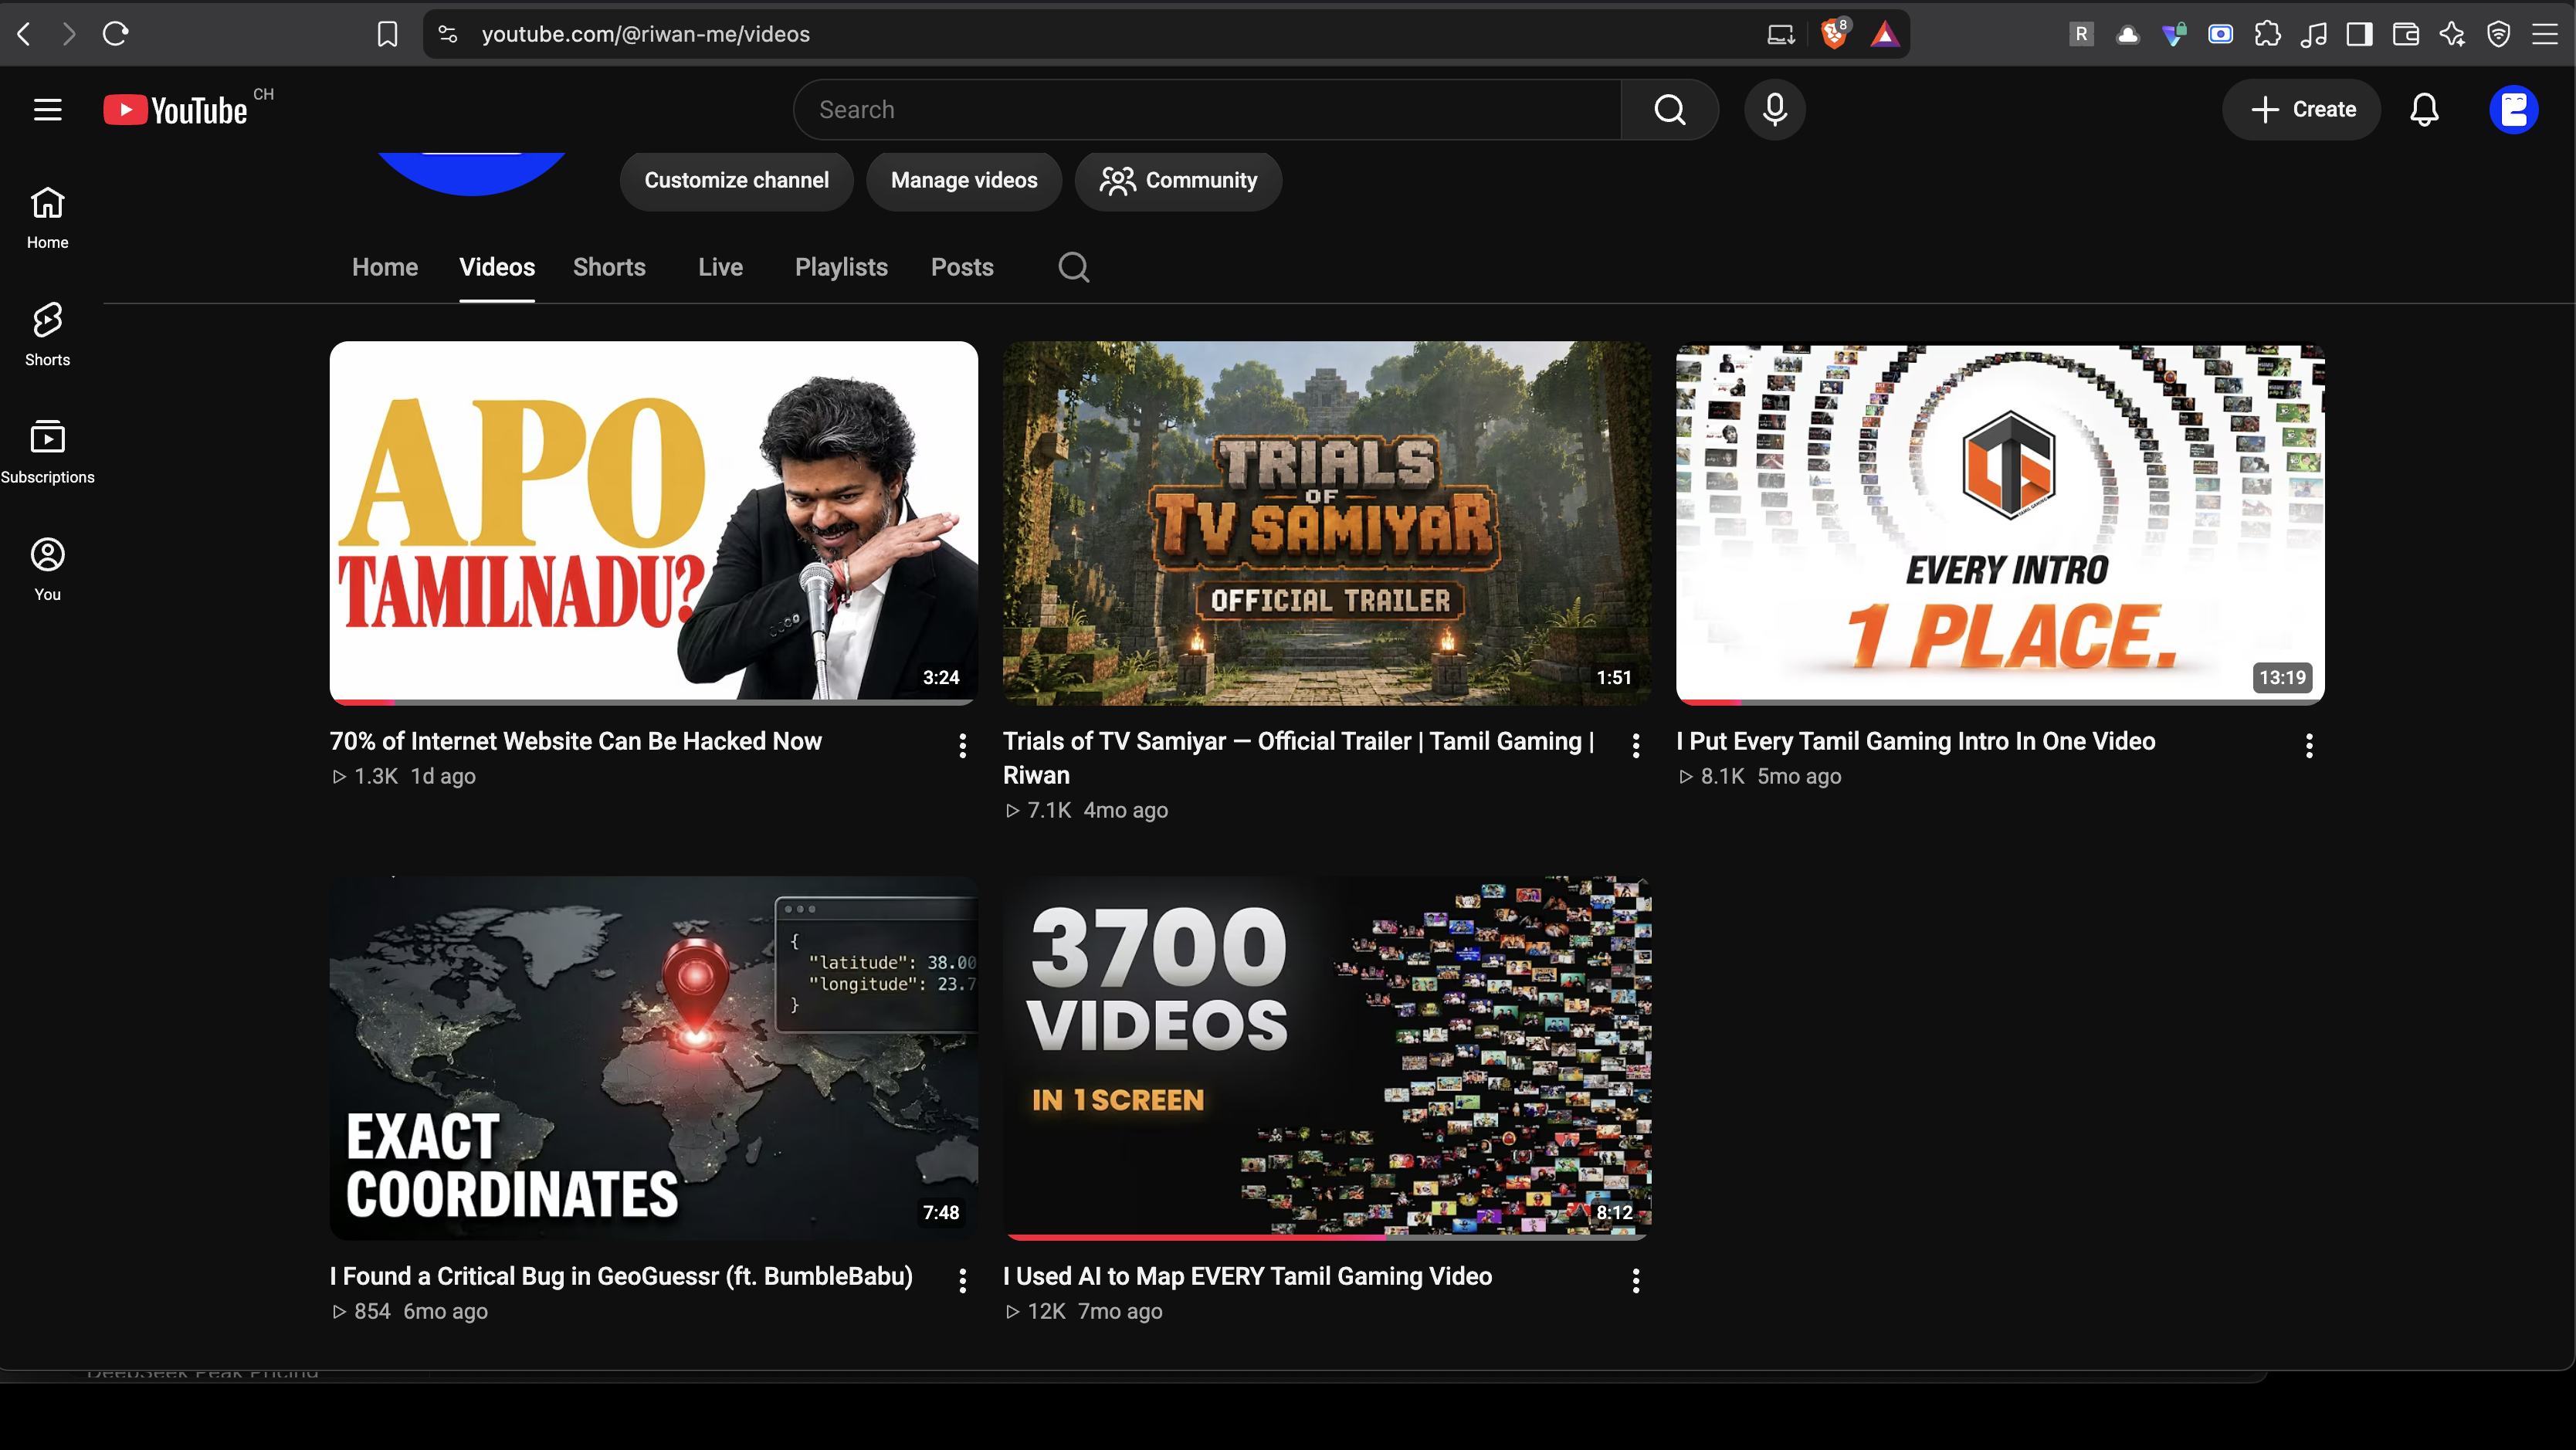Open Subscriptions in the sidebar
2576x1450 pixels.
(47, 453)
